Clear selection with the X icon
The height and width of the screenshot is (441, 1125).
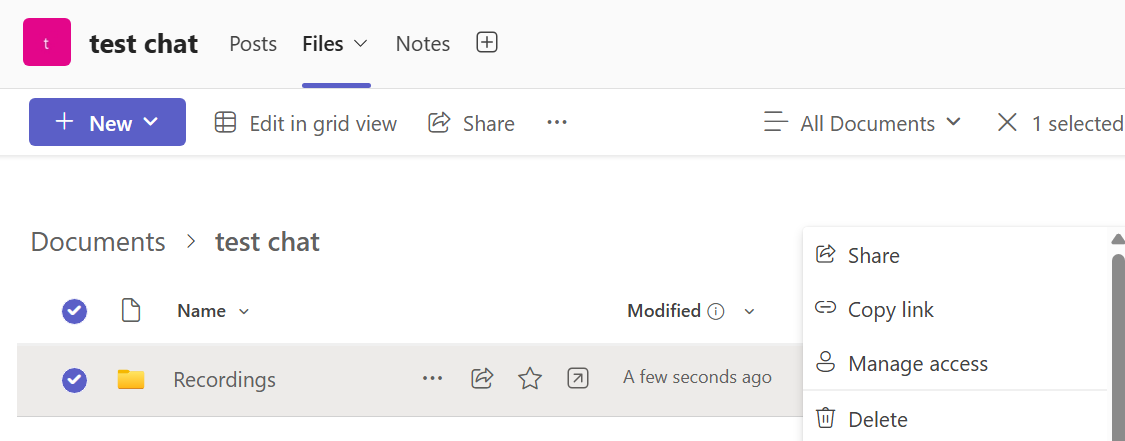pyautogui.click(x=1007, y=123)
